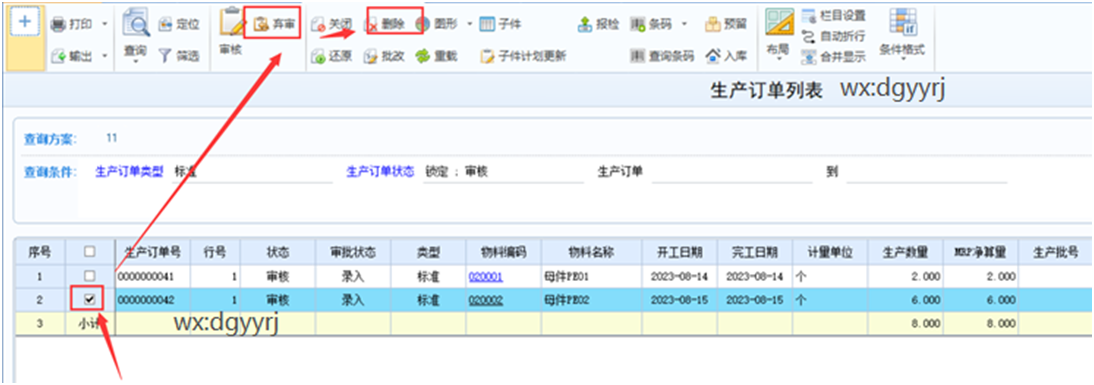This screenshot has width=1094, height=385.
Task: Click the 子件 components button
Action: (501, 24)
